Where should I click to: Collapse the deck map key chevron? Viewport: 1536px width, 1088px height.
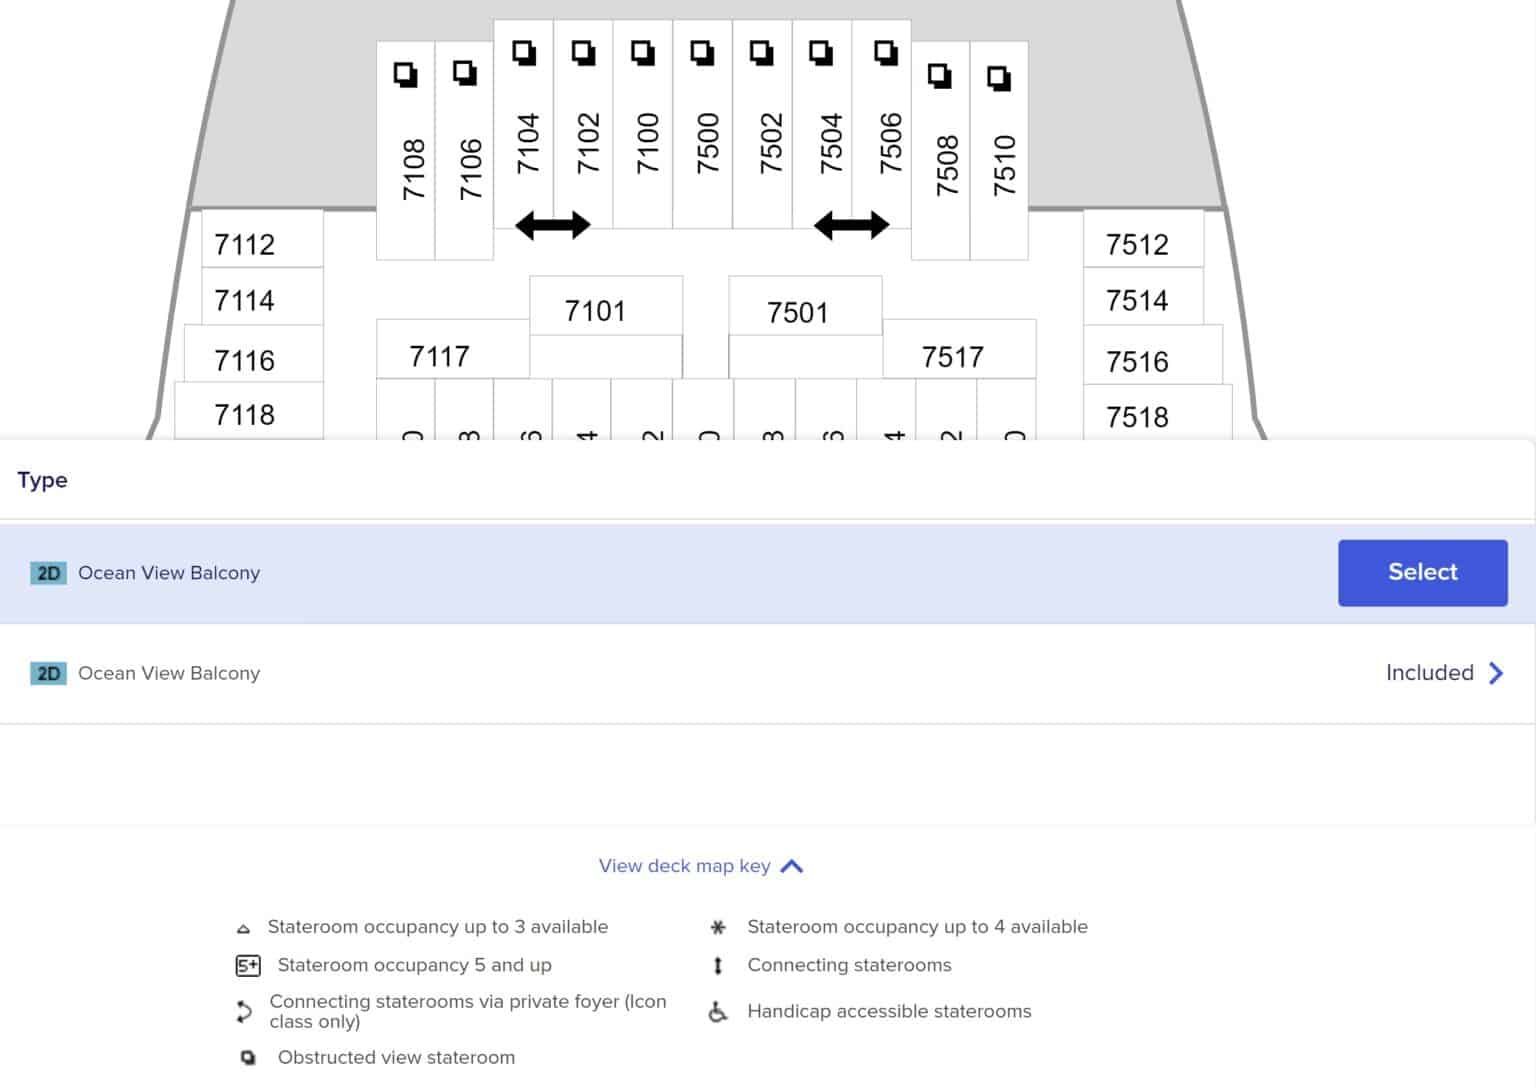pos(792,866)
